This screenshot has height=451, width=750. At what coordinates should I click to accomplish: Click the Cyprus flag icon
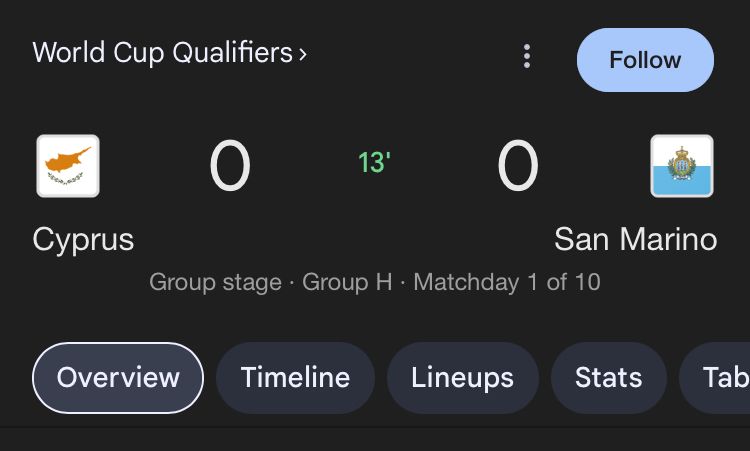point(68,166)
